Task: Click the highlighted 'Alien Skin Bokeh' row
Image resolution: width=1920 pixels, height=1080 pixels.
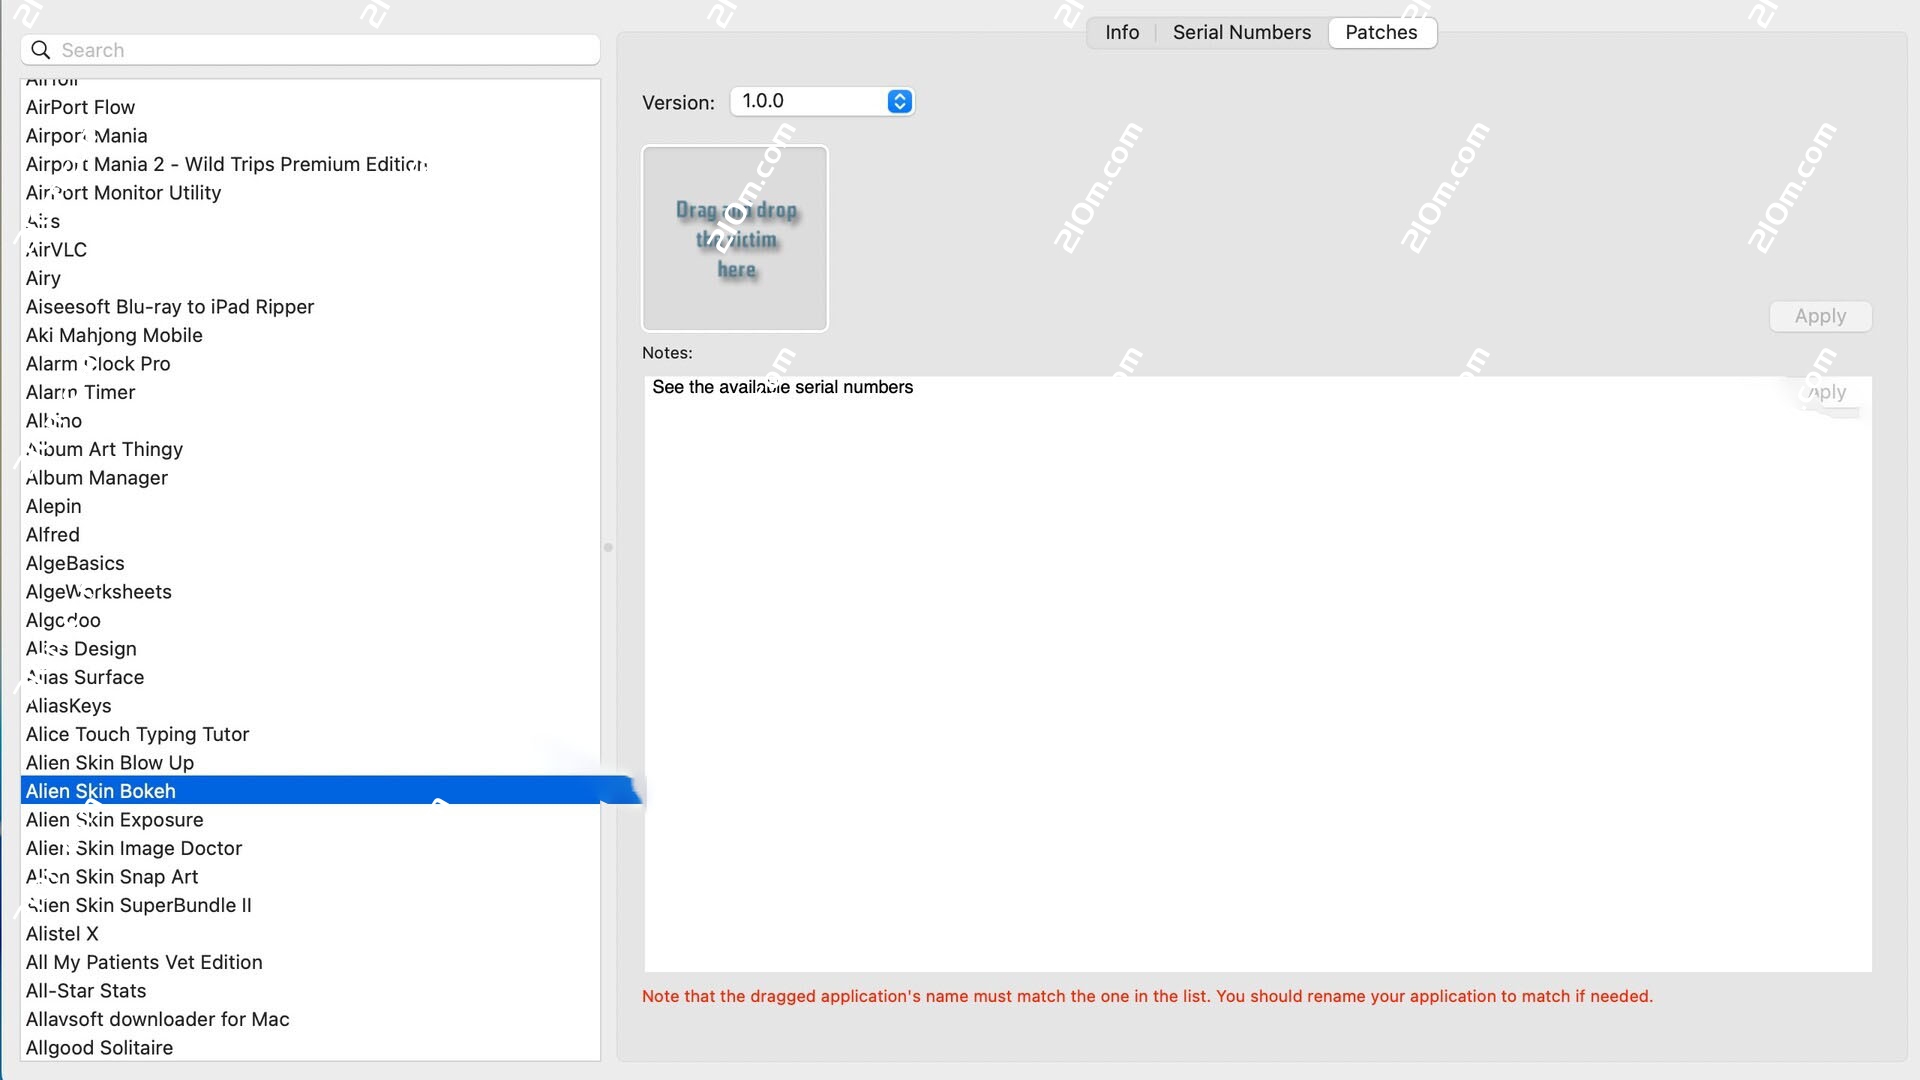Action: tap(310, 791)
